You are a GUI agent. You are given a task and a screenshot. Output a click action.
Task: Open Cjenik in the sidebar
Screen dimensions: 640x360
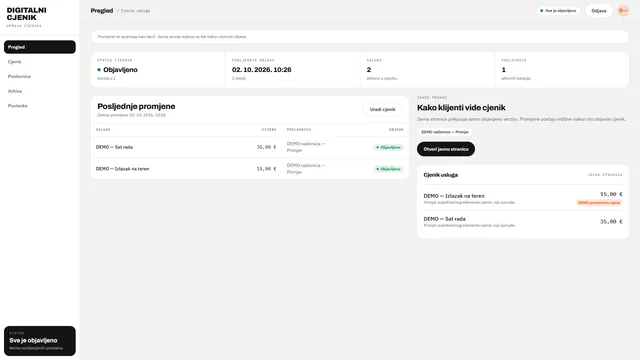40,62
